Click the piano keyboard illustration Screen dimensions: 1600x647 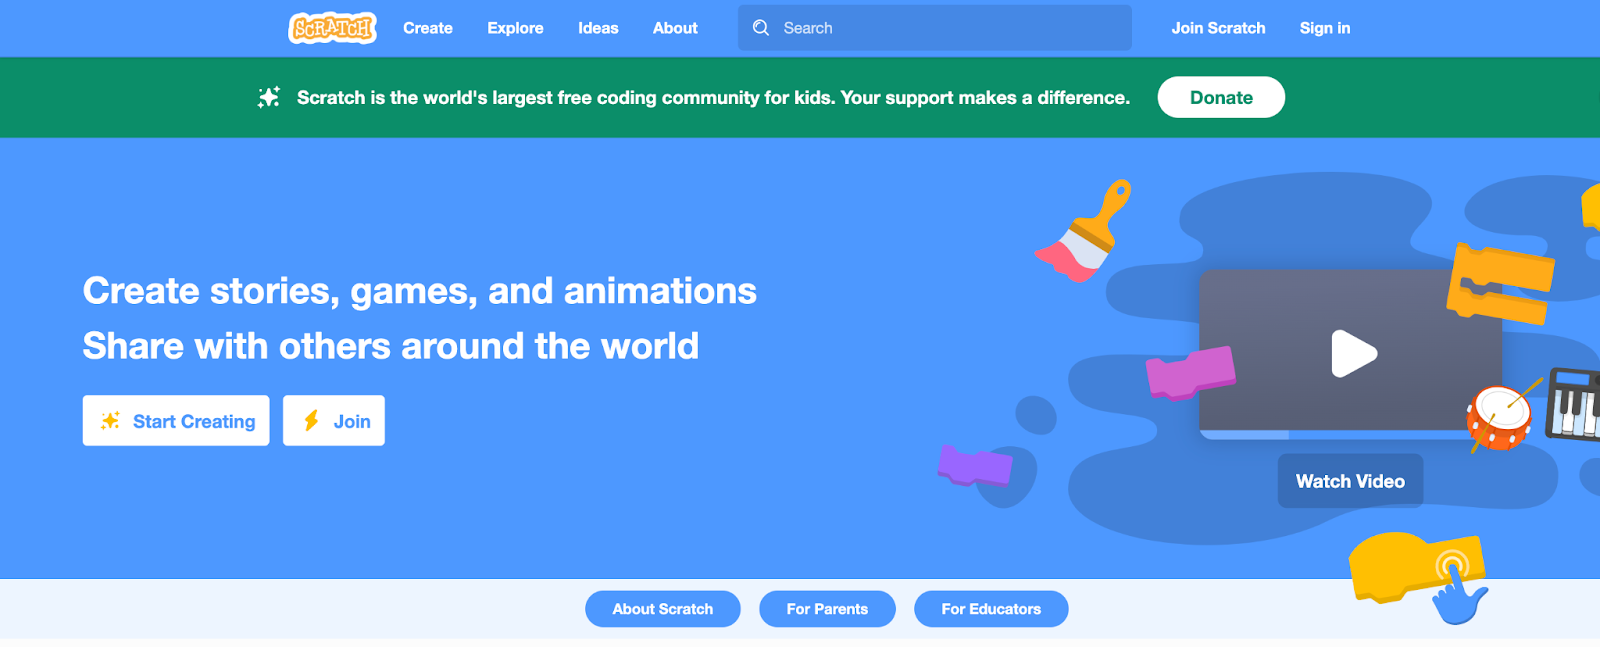pos(1574,405)
